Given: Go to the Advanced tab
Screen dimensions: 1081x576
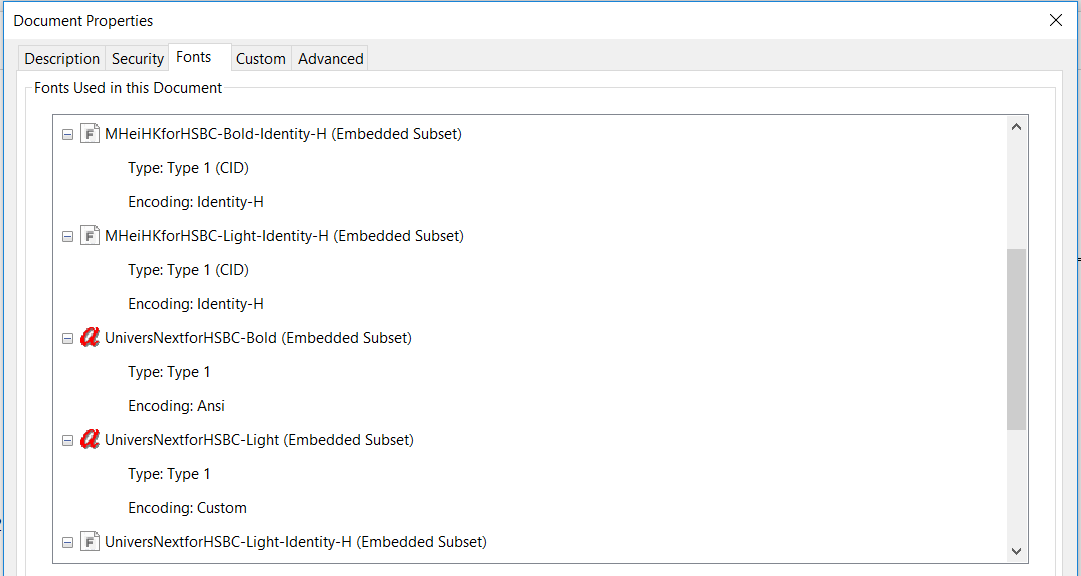Looking at the screenshot, I should (330, 59).
